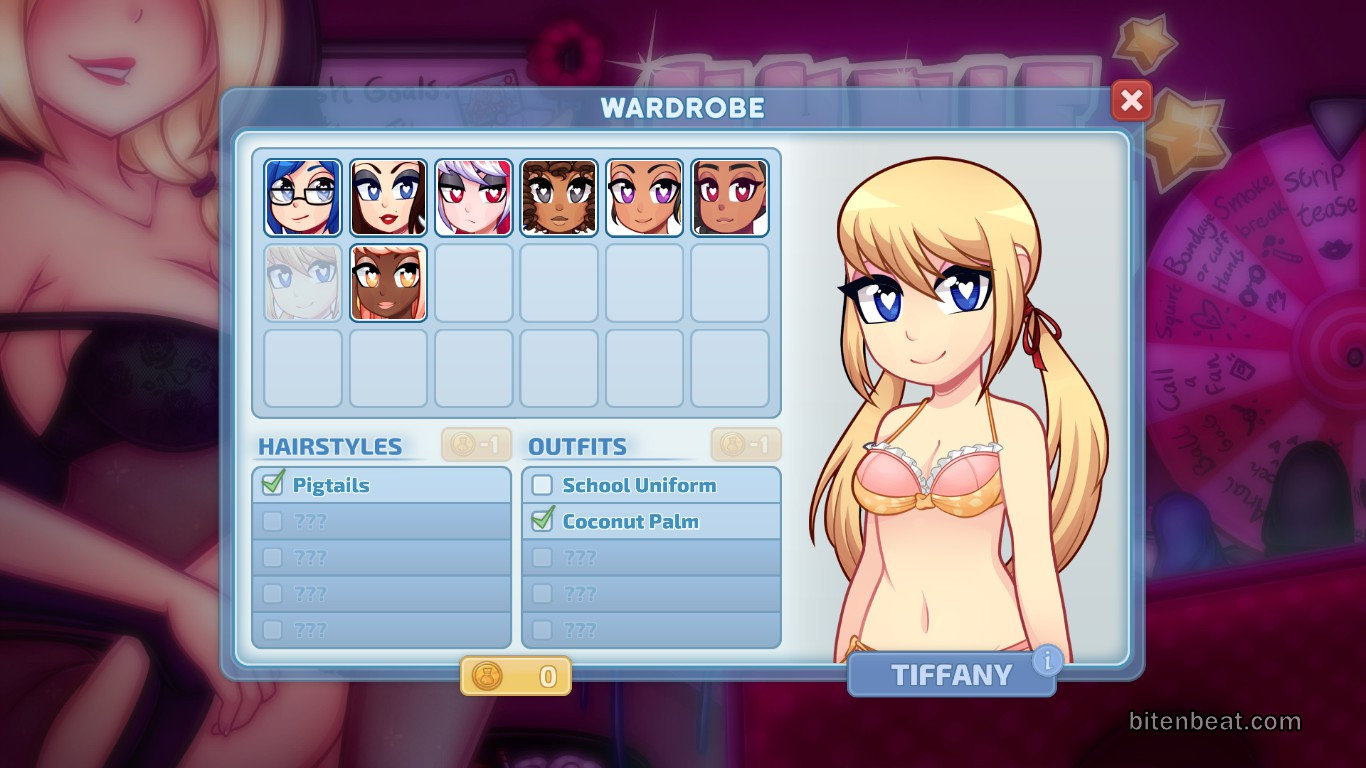Click the locked ??? outfit under Coconut Palm
The height and width of the screenshot is (768, 1366).
coord(580,557)
